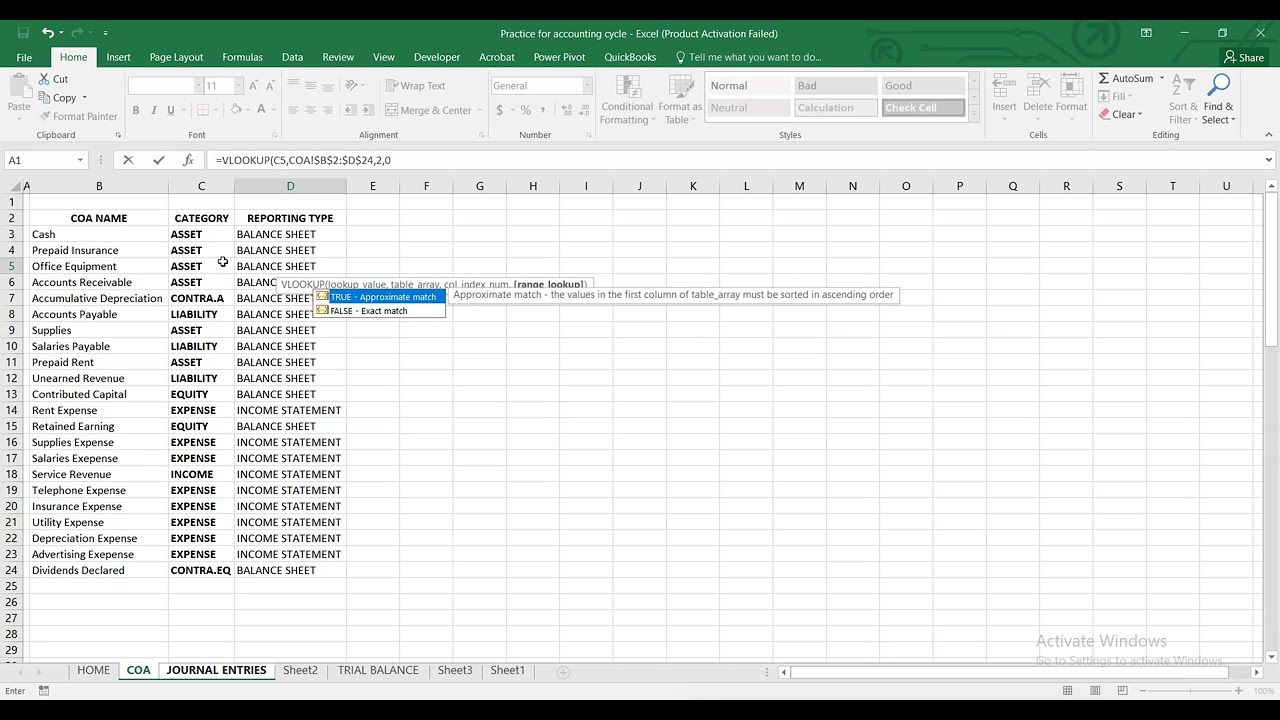Apply Accounting dollar number format
This screenshot has height=720, width=1280.
[499, 110]
